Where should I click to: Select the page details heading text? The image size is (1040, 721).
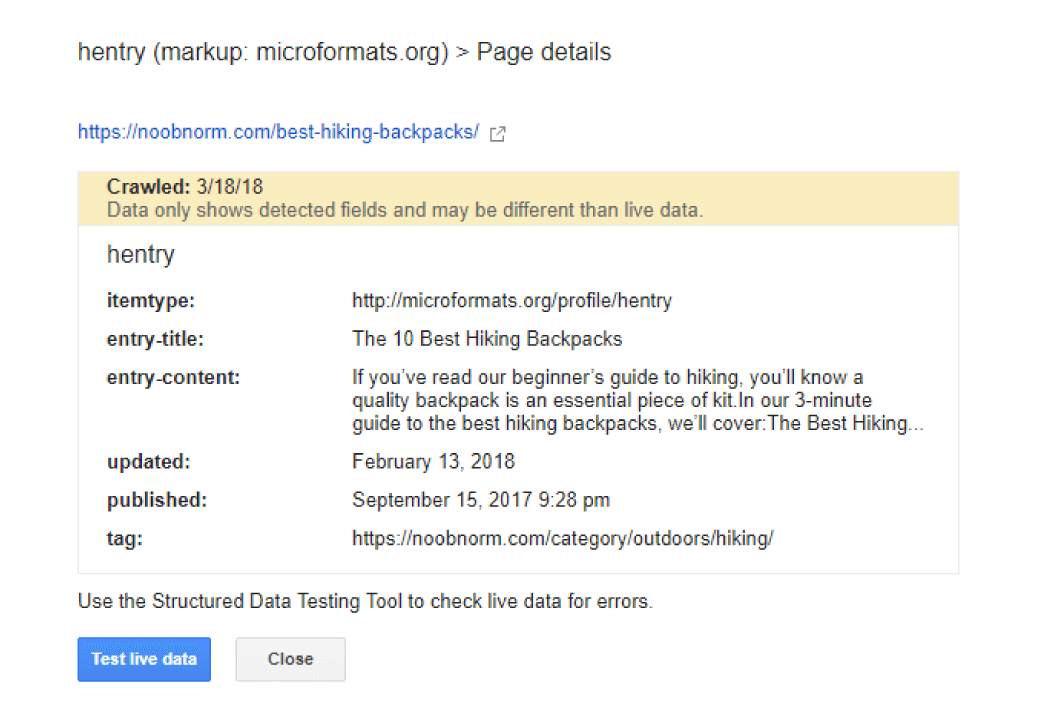tap(344, 52)
